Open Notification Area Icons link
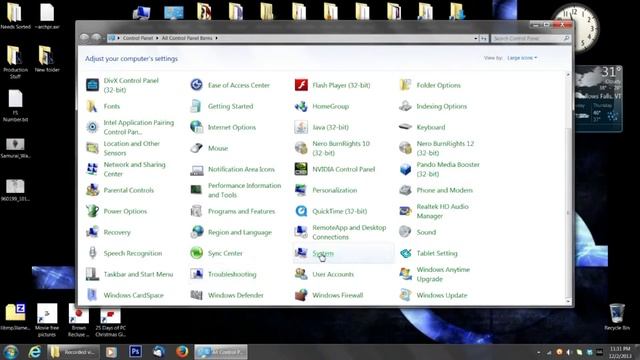 241,169
